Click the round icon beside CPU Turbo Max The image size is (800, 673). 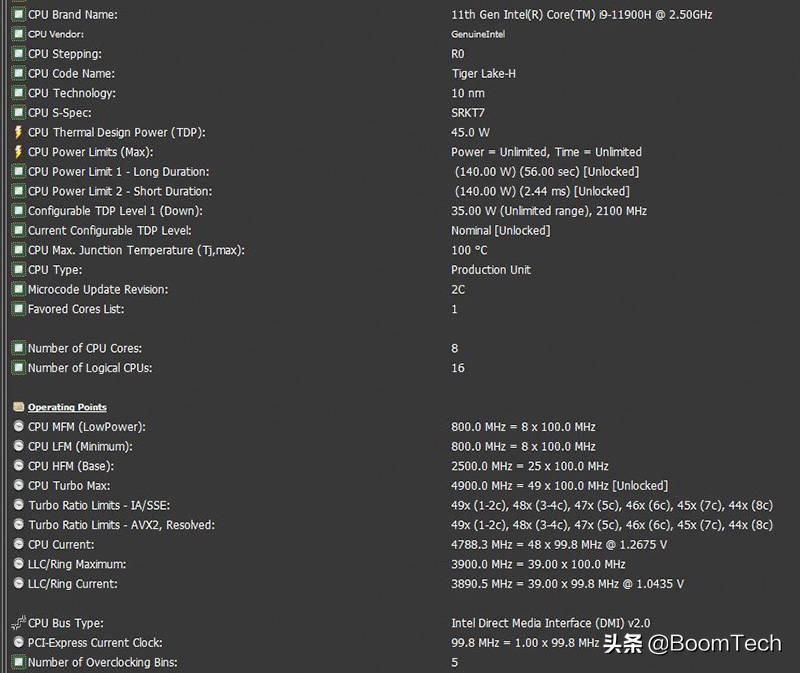(x=18, y=486)
